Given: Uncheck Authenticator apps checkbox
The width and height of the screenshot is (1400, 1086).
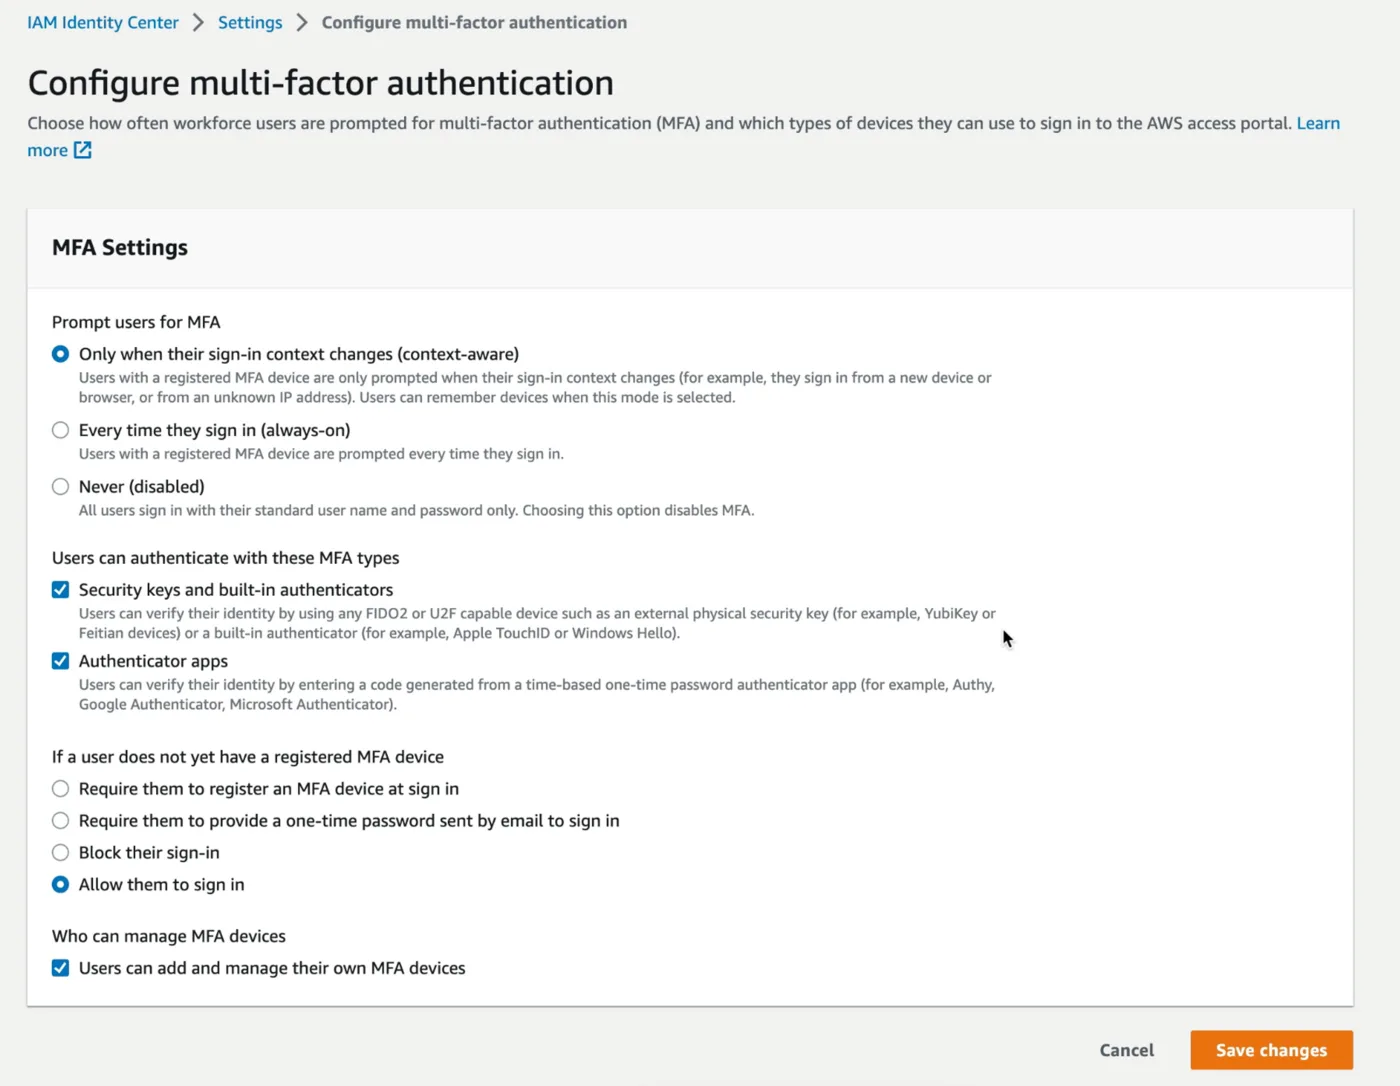Looking at the screenshot, I should pyautogui.click(x=61, y=661).
